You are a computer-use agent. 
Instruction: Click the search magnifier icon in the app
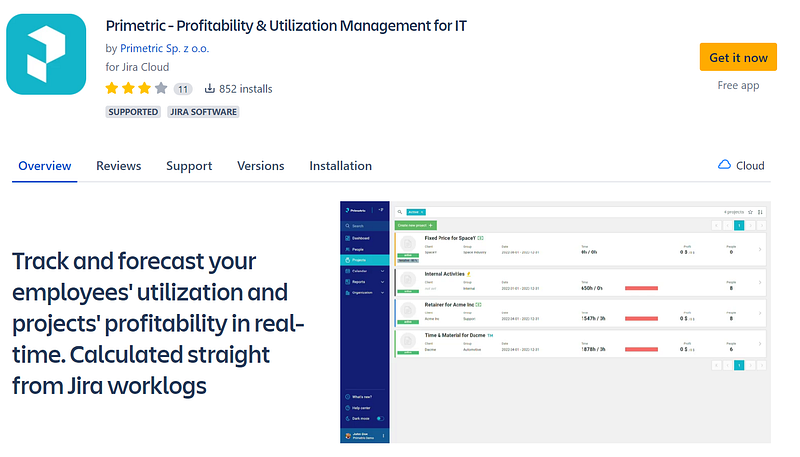coord(399,212)
